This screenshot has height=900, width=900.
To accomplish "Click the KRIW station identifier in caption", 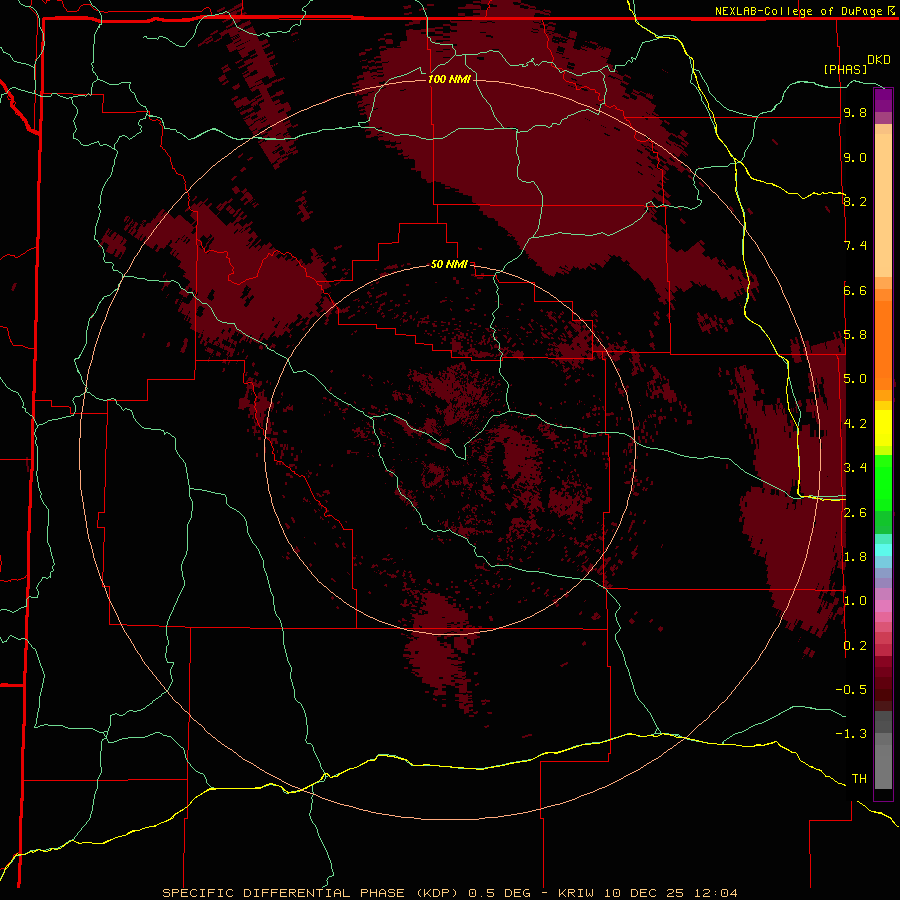I will click(x=577, y=893).
